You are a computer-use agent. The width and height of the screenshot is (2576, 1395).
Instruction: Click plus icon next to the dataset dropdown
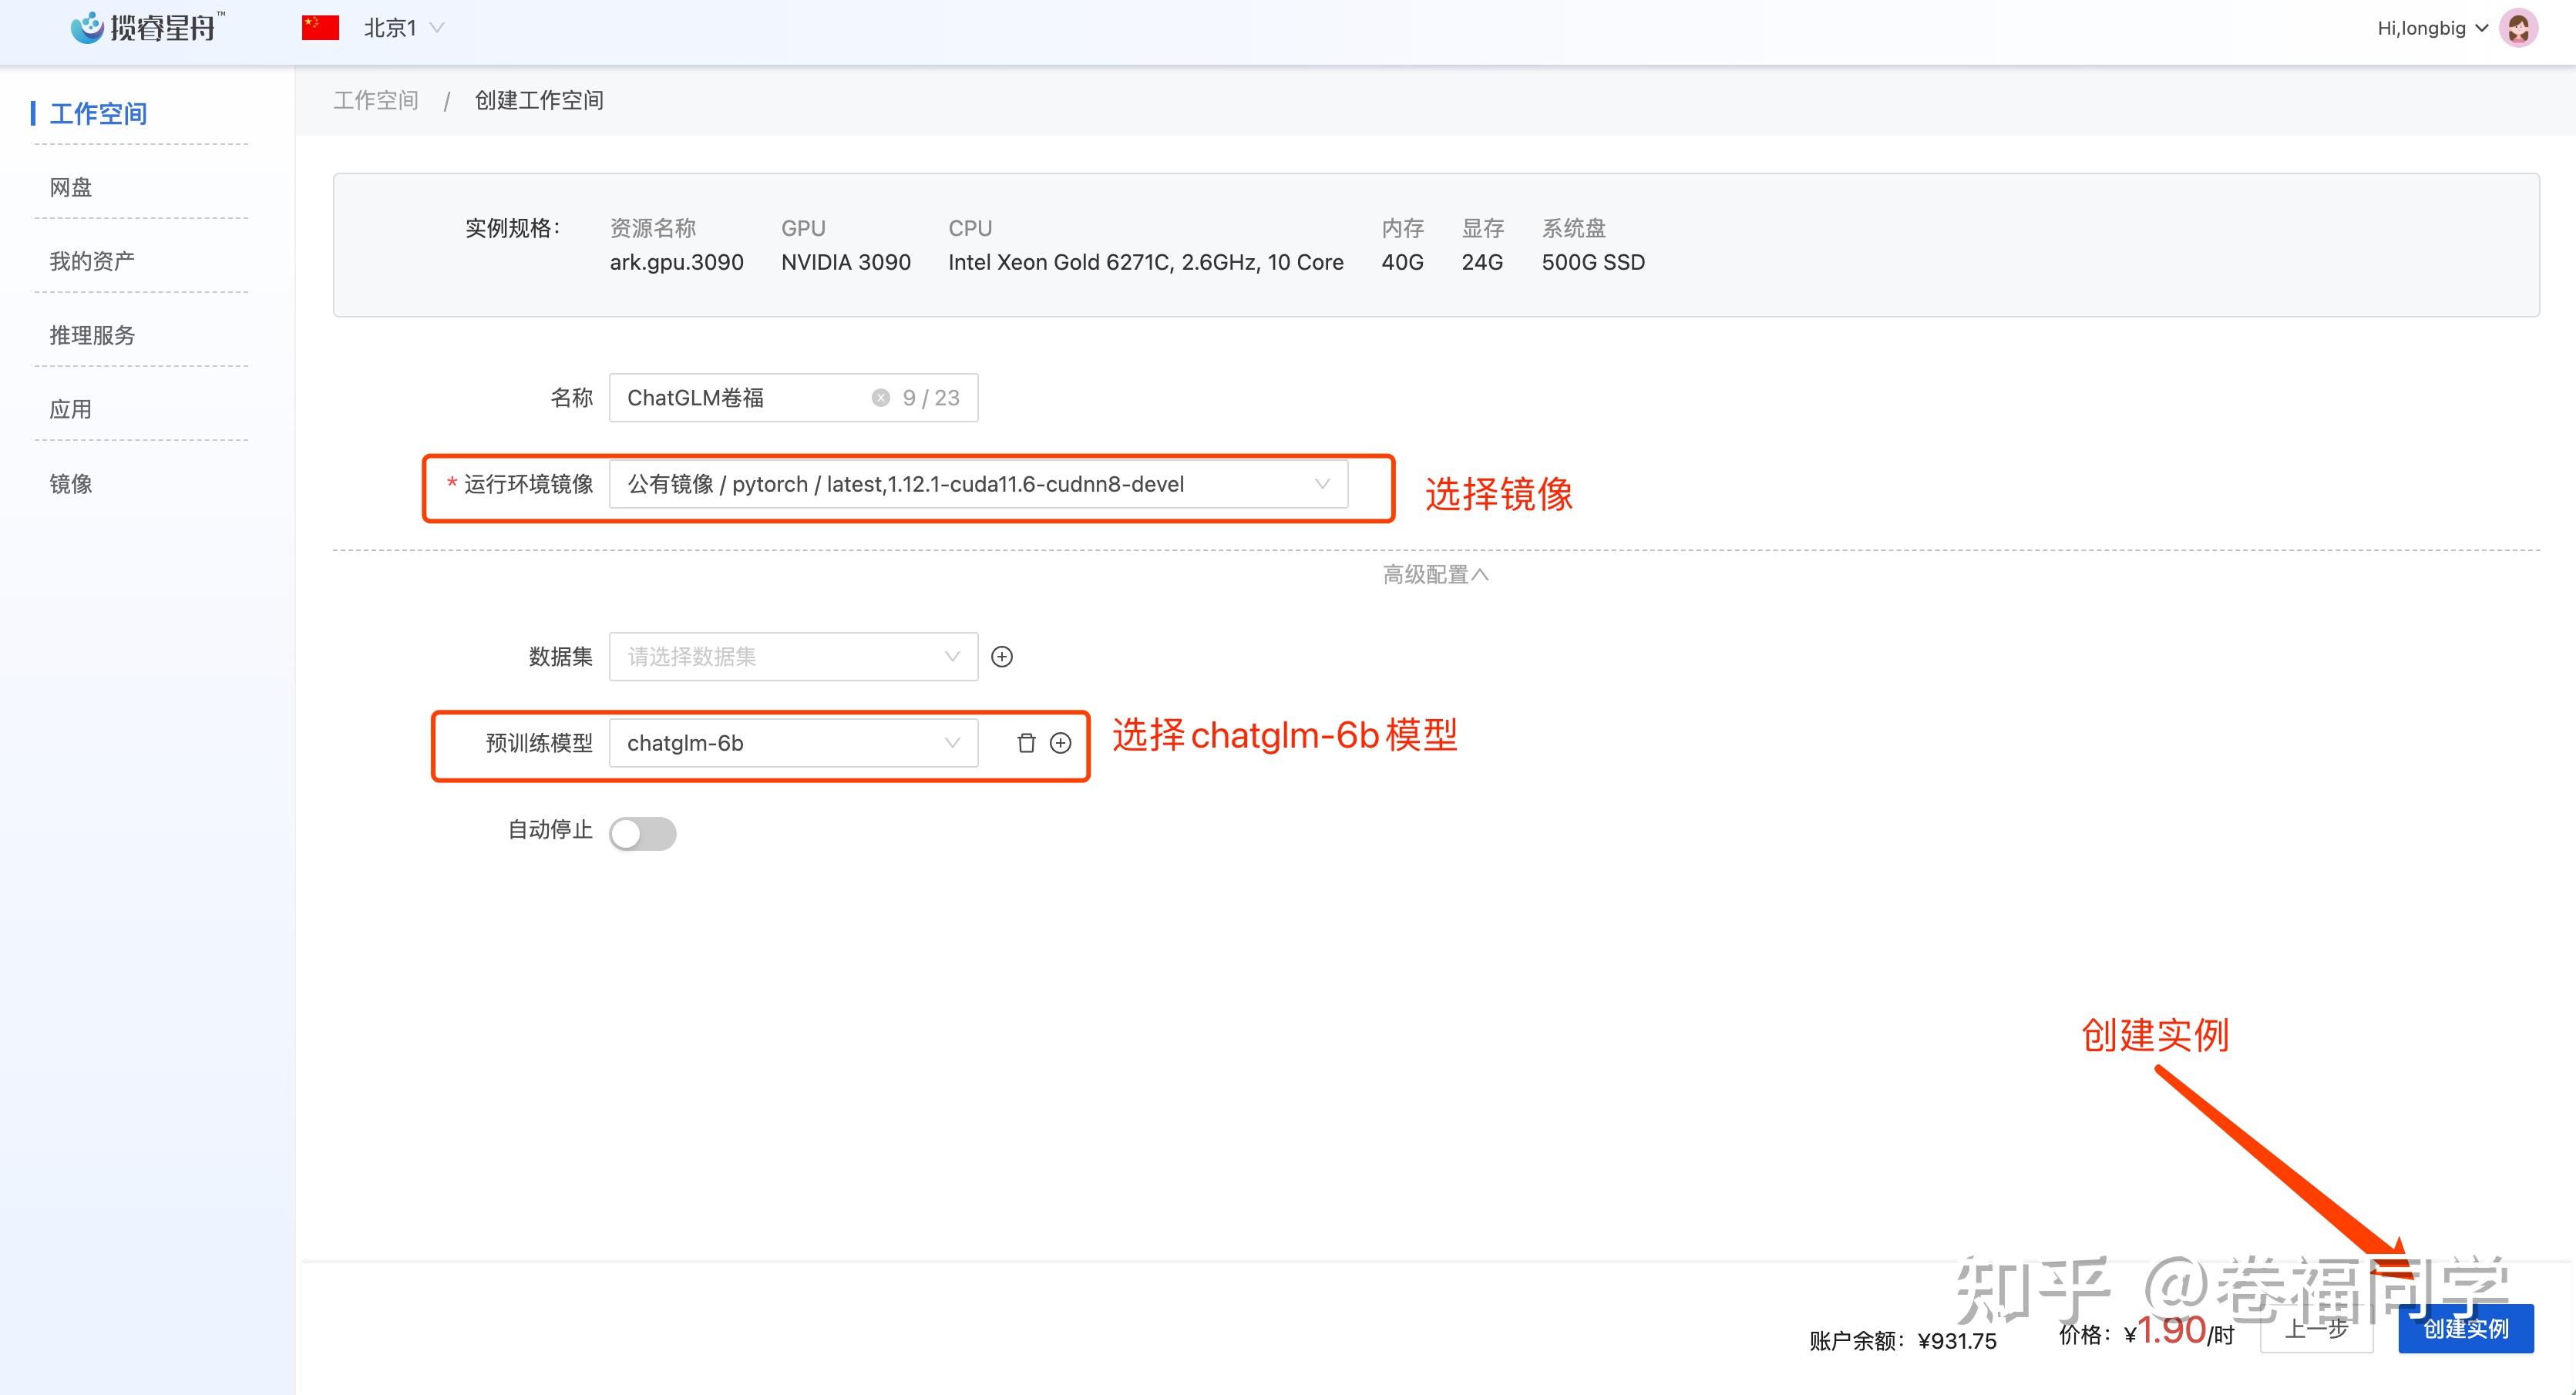click(x=1001, y=657)
